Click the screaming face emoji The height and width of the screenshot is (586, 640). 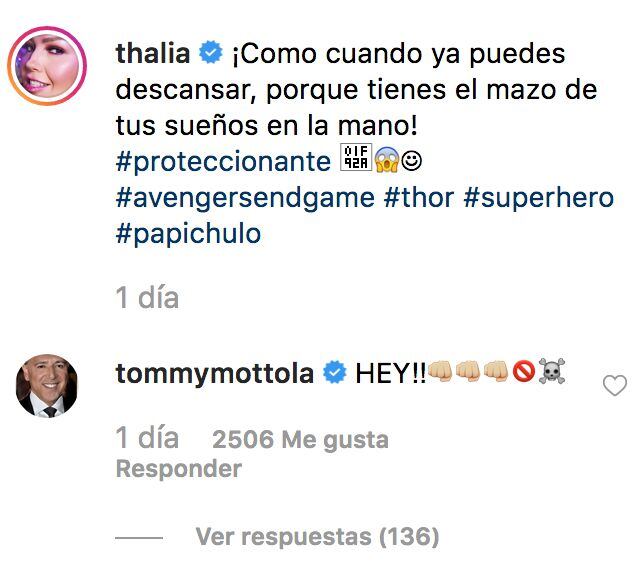click(387, 160)
